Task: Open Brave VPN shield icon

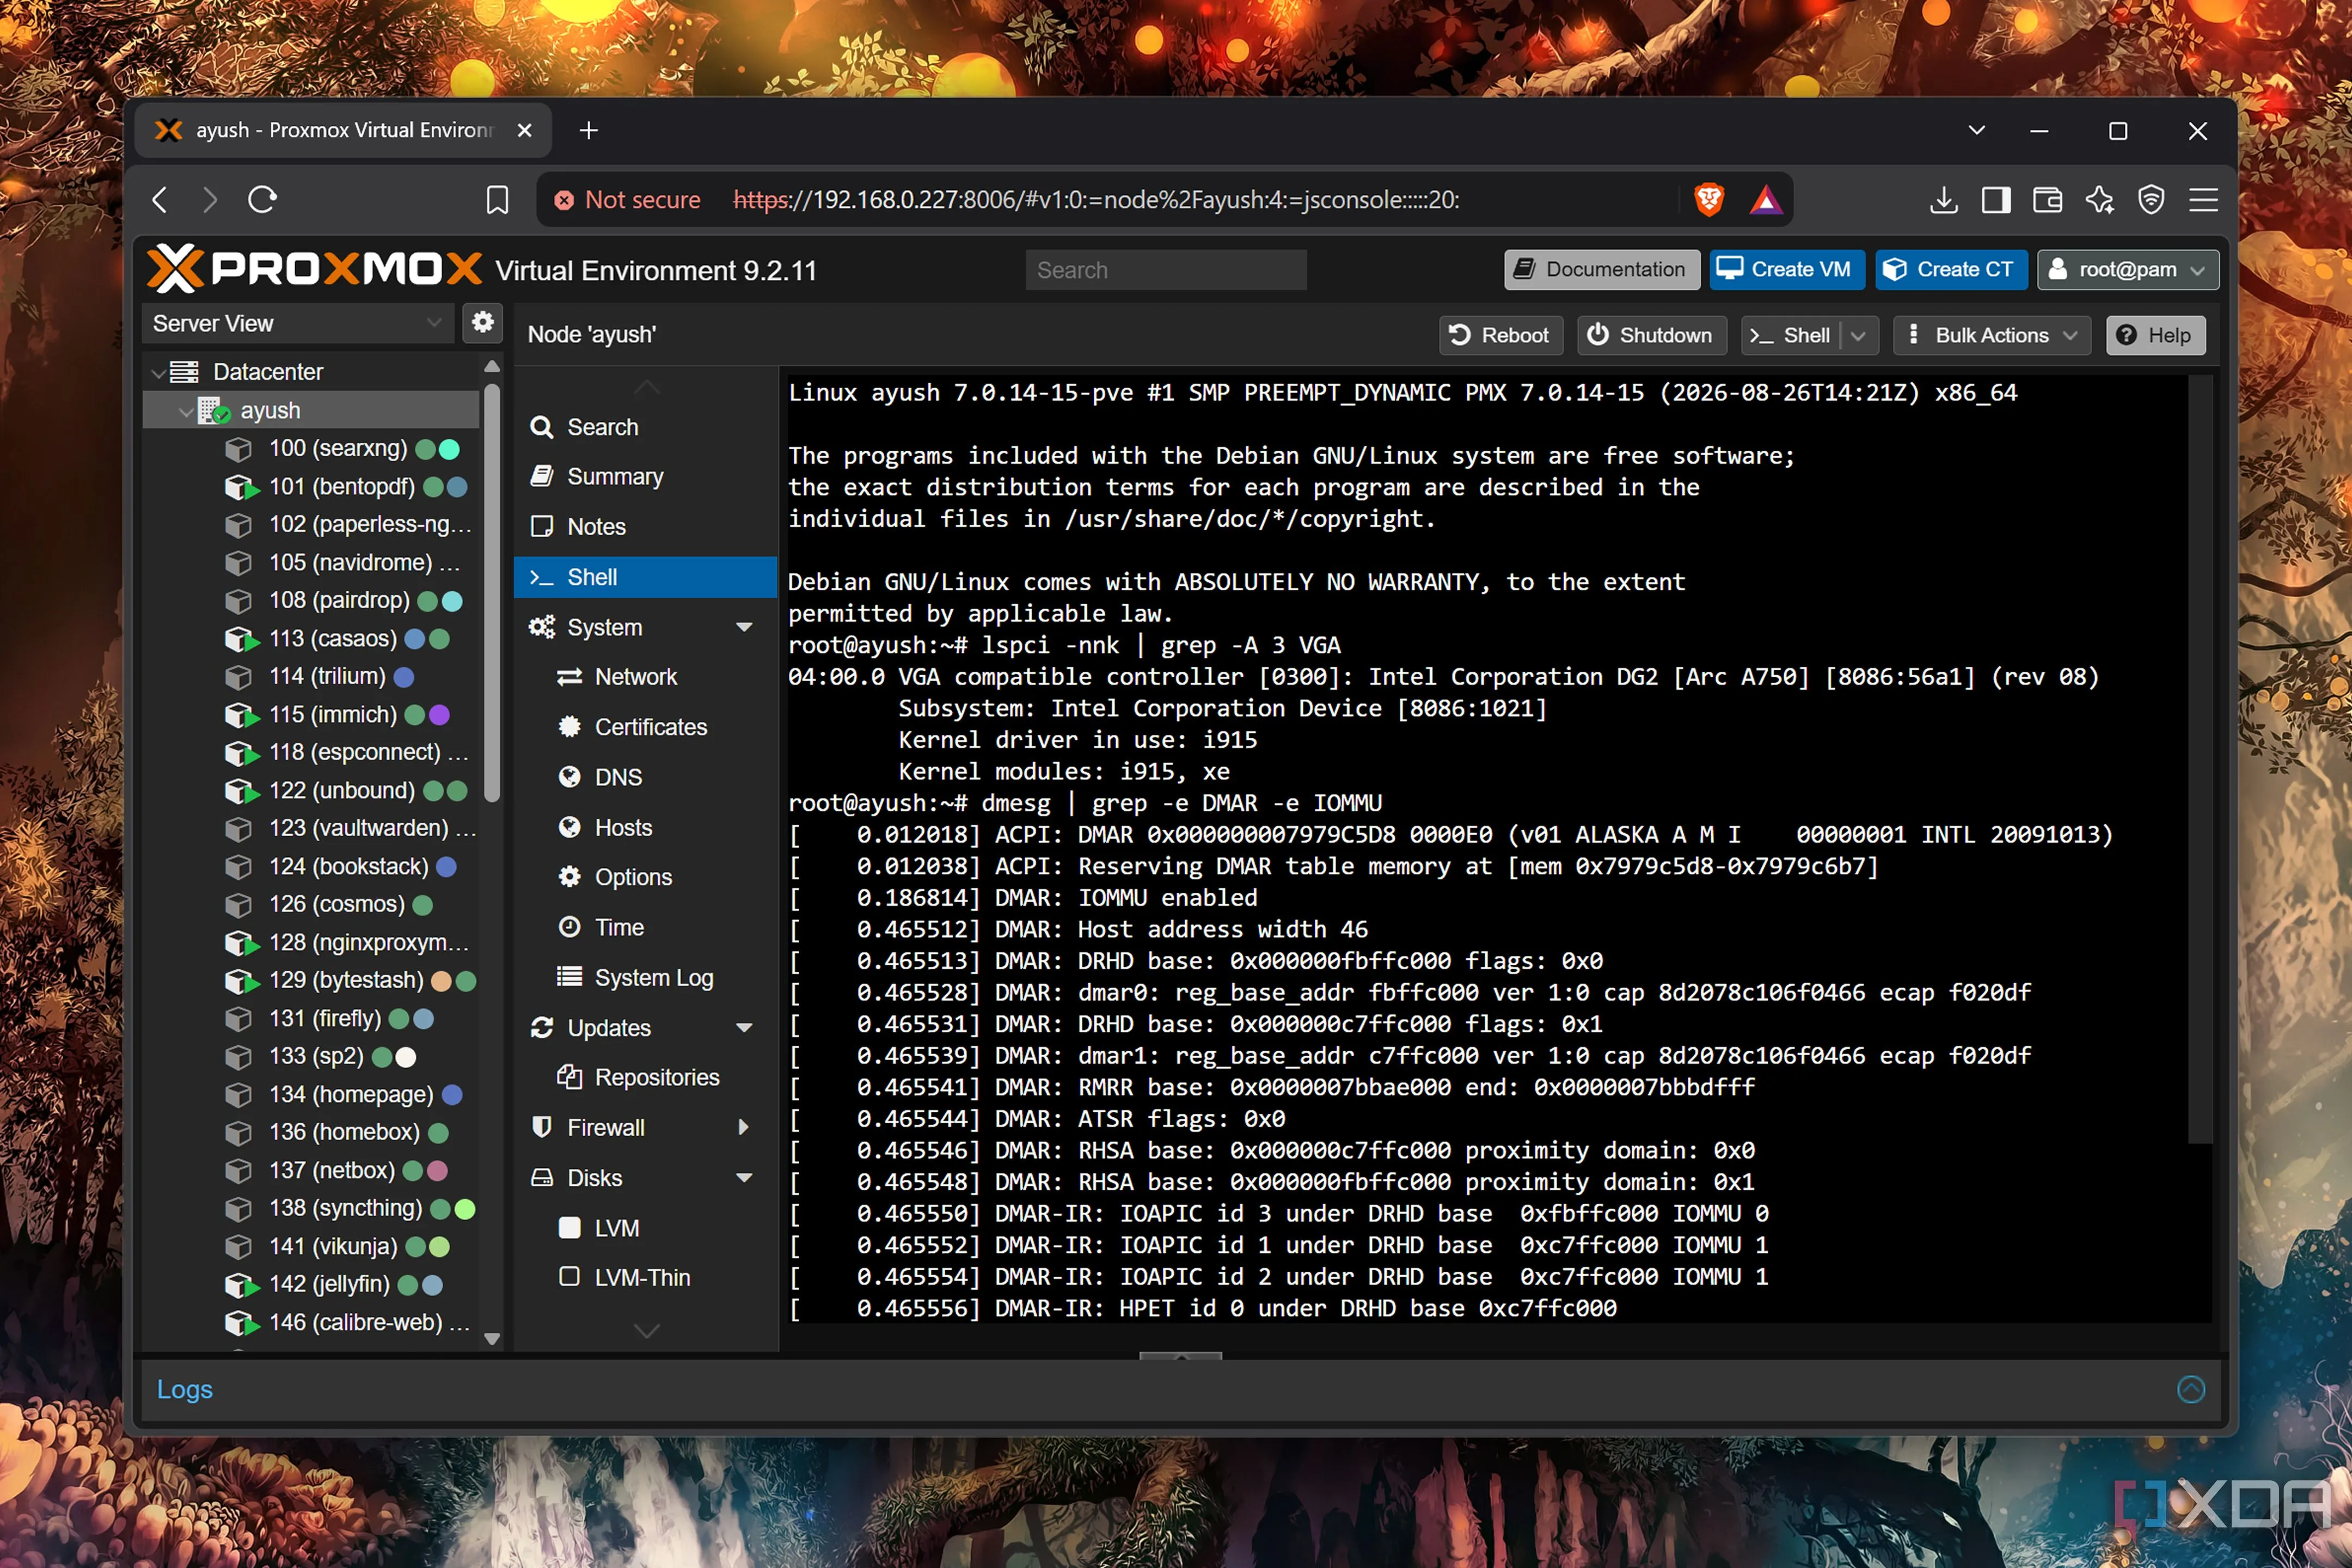Action: click(x=2151, y=200)
